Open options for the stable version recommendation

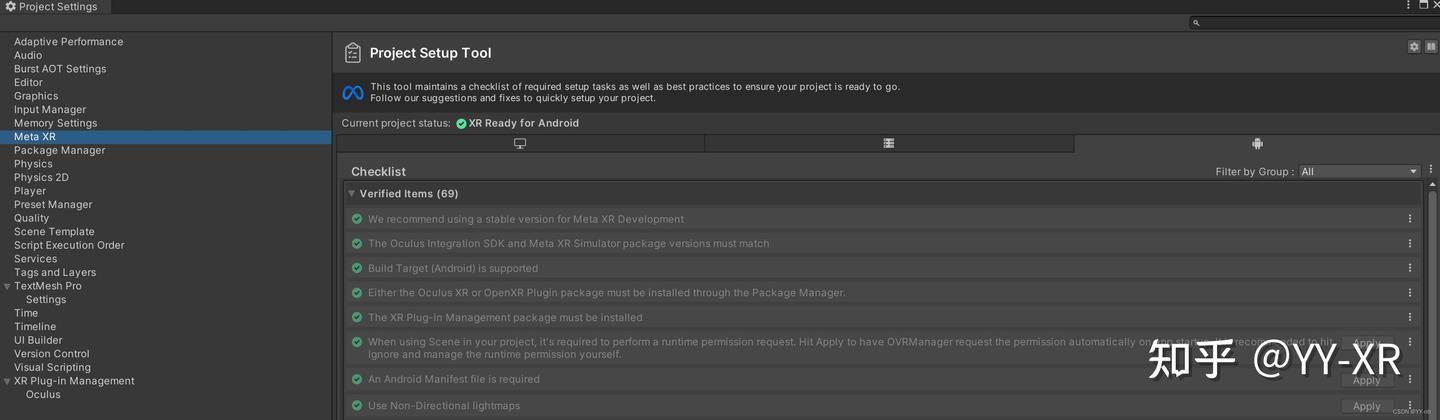[x=1410, y=219]
